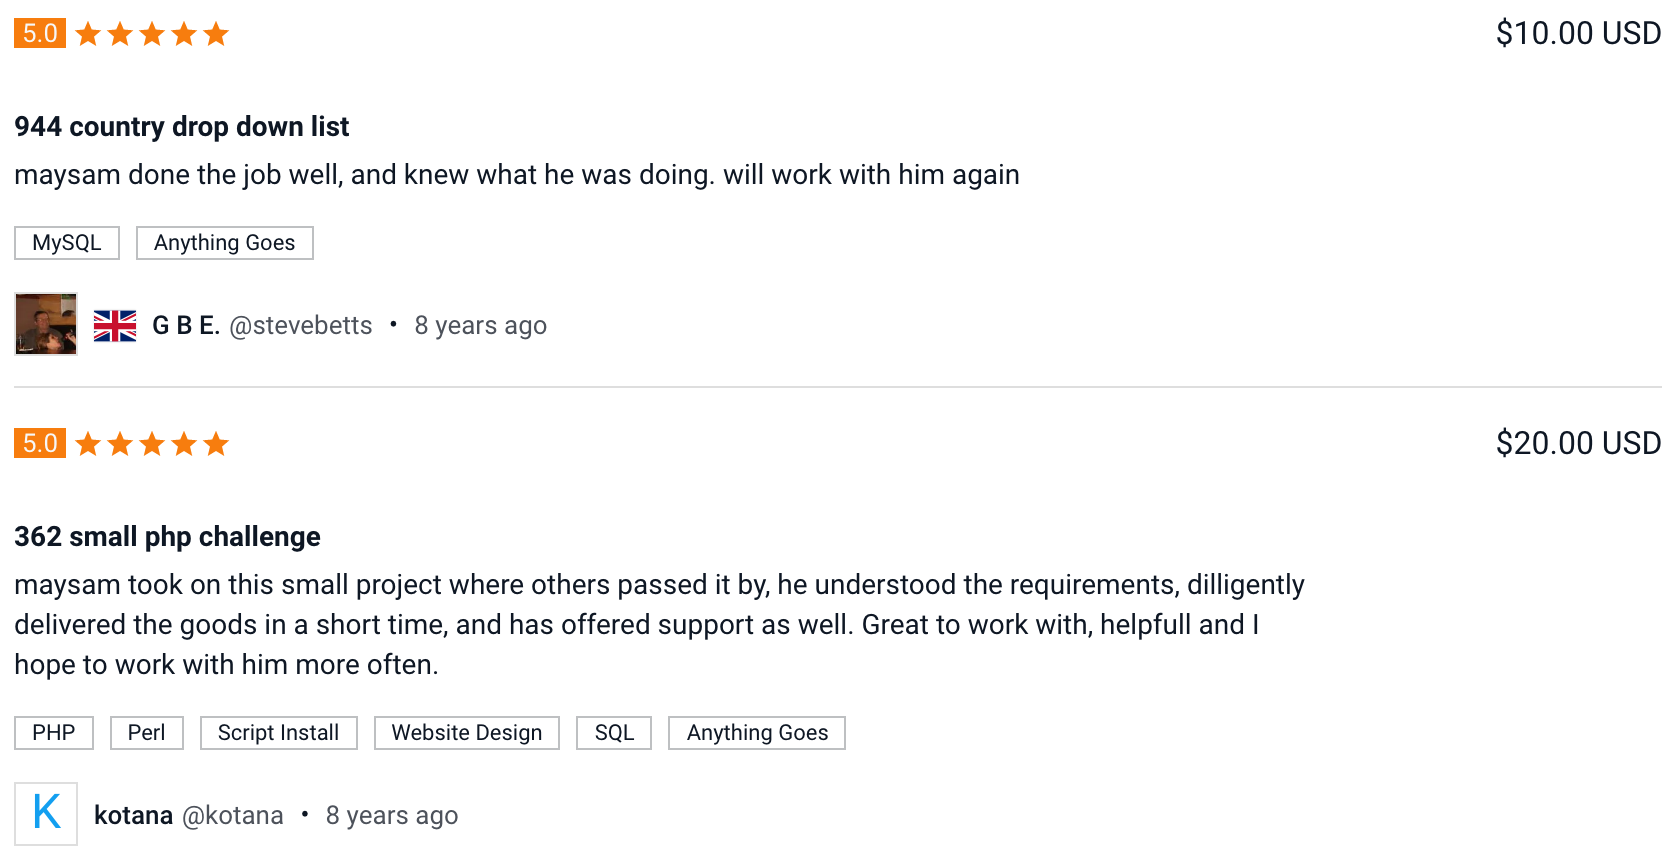Click the 5.0 badge on first review
This screenshot has height=850, width=1674.
(x=40, y=33)
